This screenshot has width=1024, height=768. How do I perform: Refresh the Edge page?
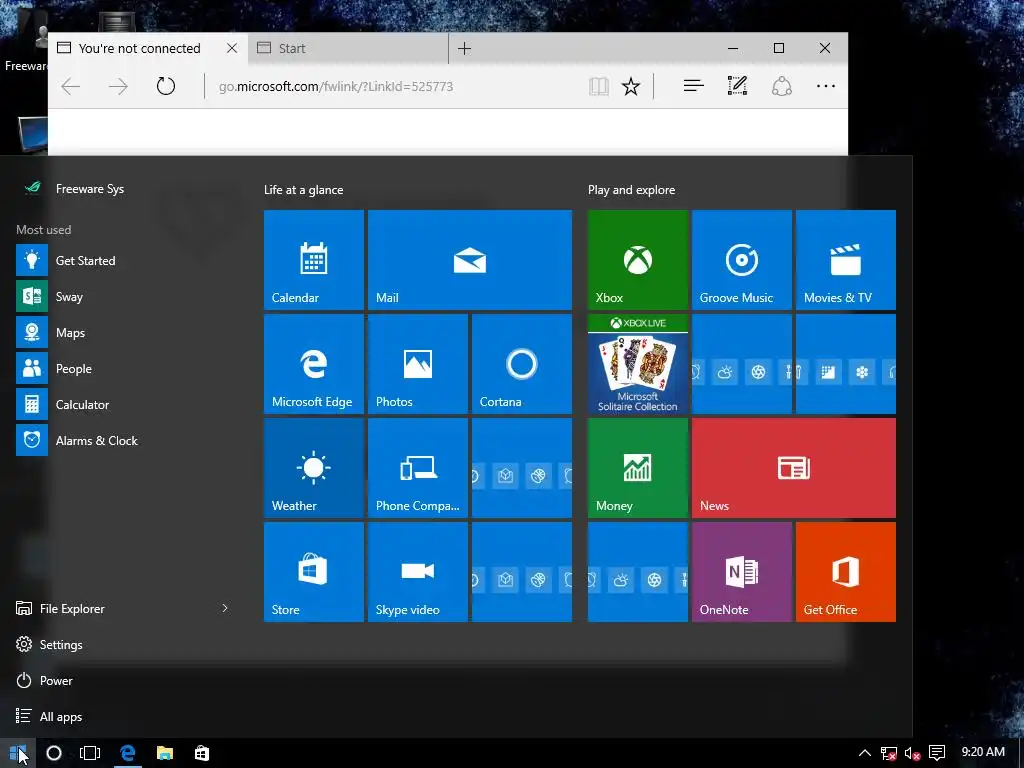coord(166,86)
